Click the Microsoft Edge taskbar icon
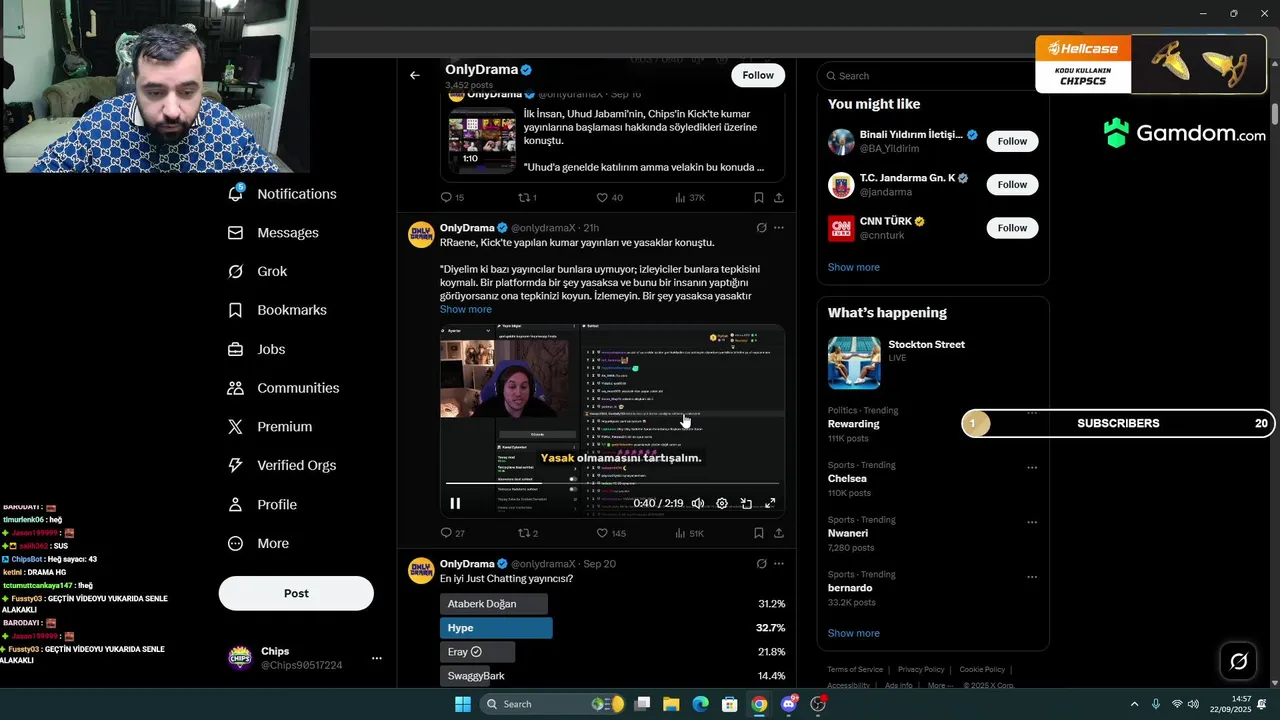The width and height of the screenshot is (1280, 720). (700, 704)
